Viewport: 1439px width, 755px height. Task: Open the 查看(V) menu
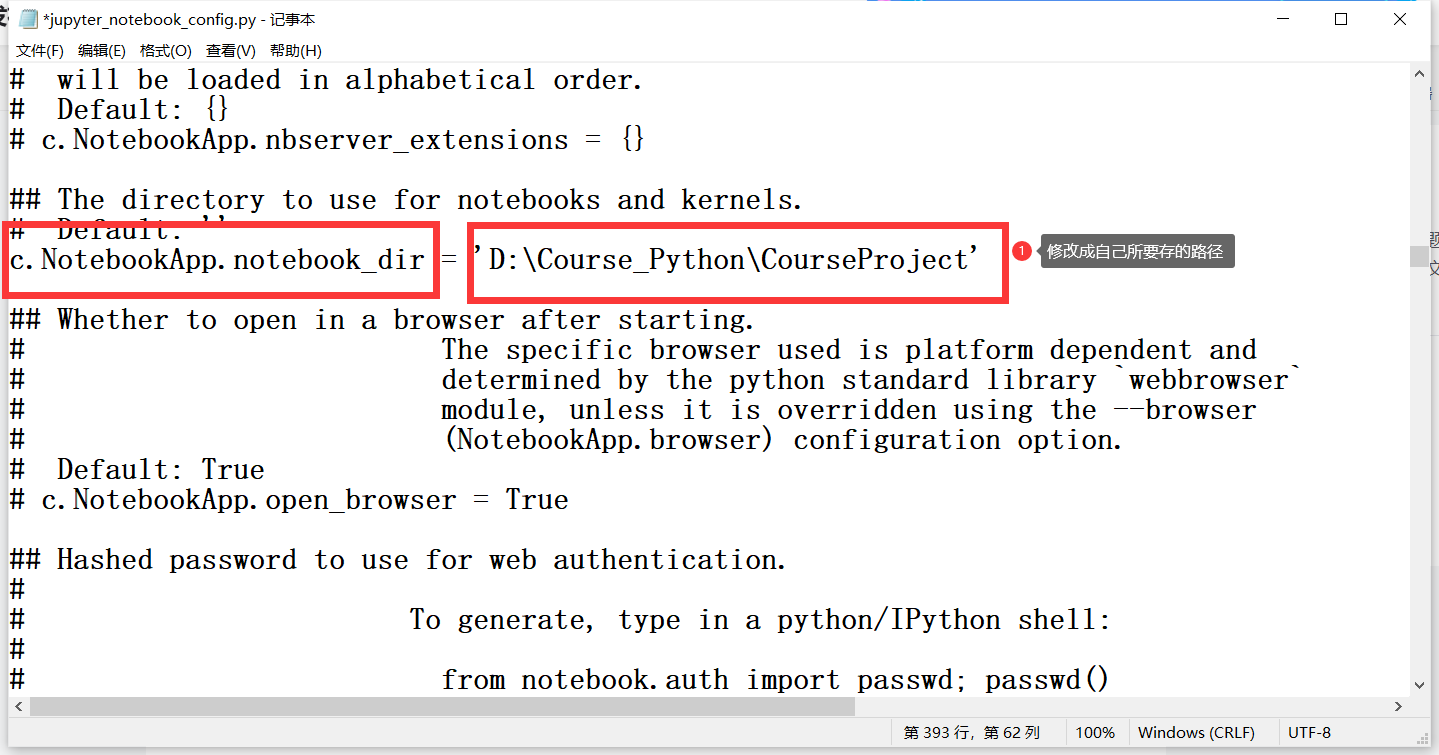click(228, 50)
